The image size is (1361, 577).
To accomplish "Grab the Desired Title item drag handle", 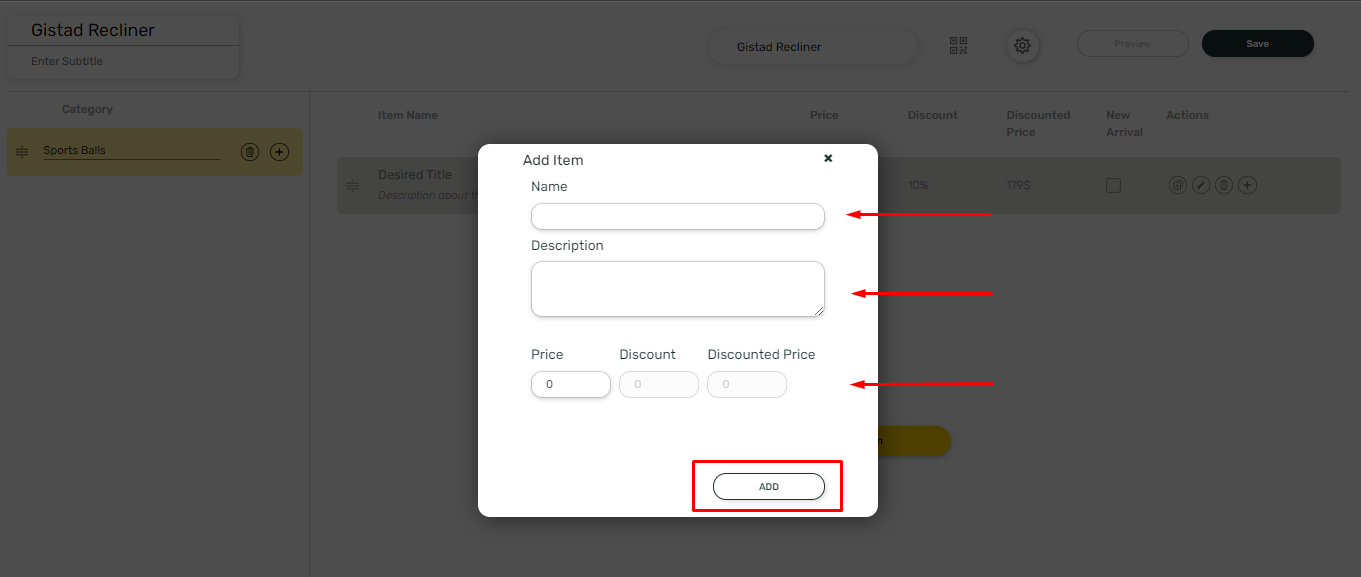I will (352, 184).
